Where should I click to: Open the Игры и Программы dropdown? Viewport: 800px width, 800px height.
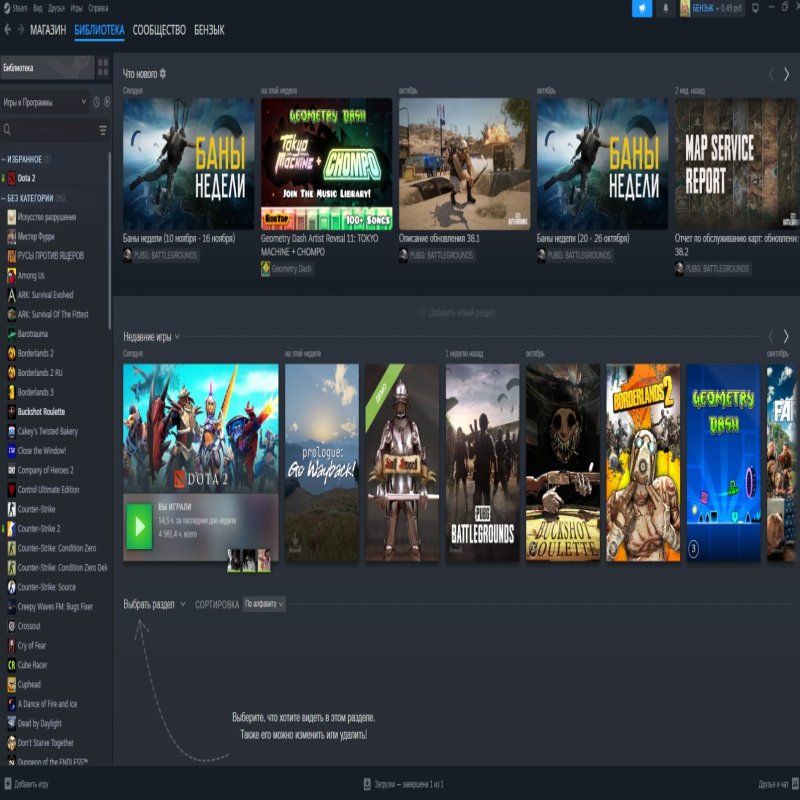[x=45, y=102]
